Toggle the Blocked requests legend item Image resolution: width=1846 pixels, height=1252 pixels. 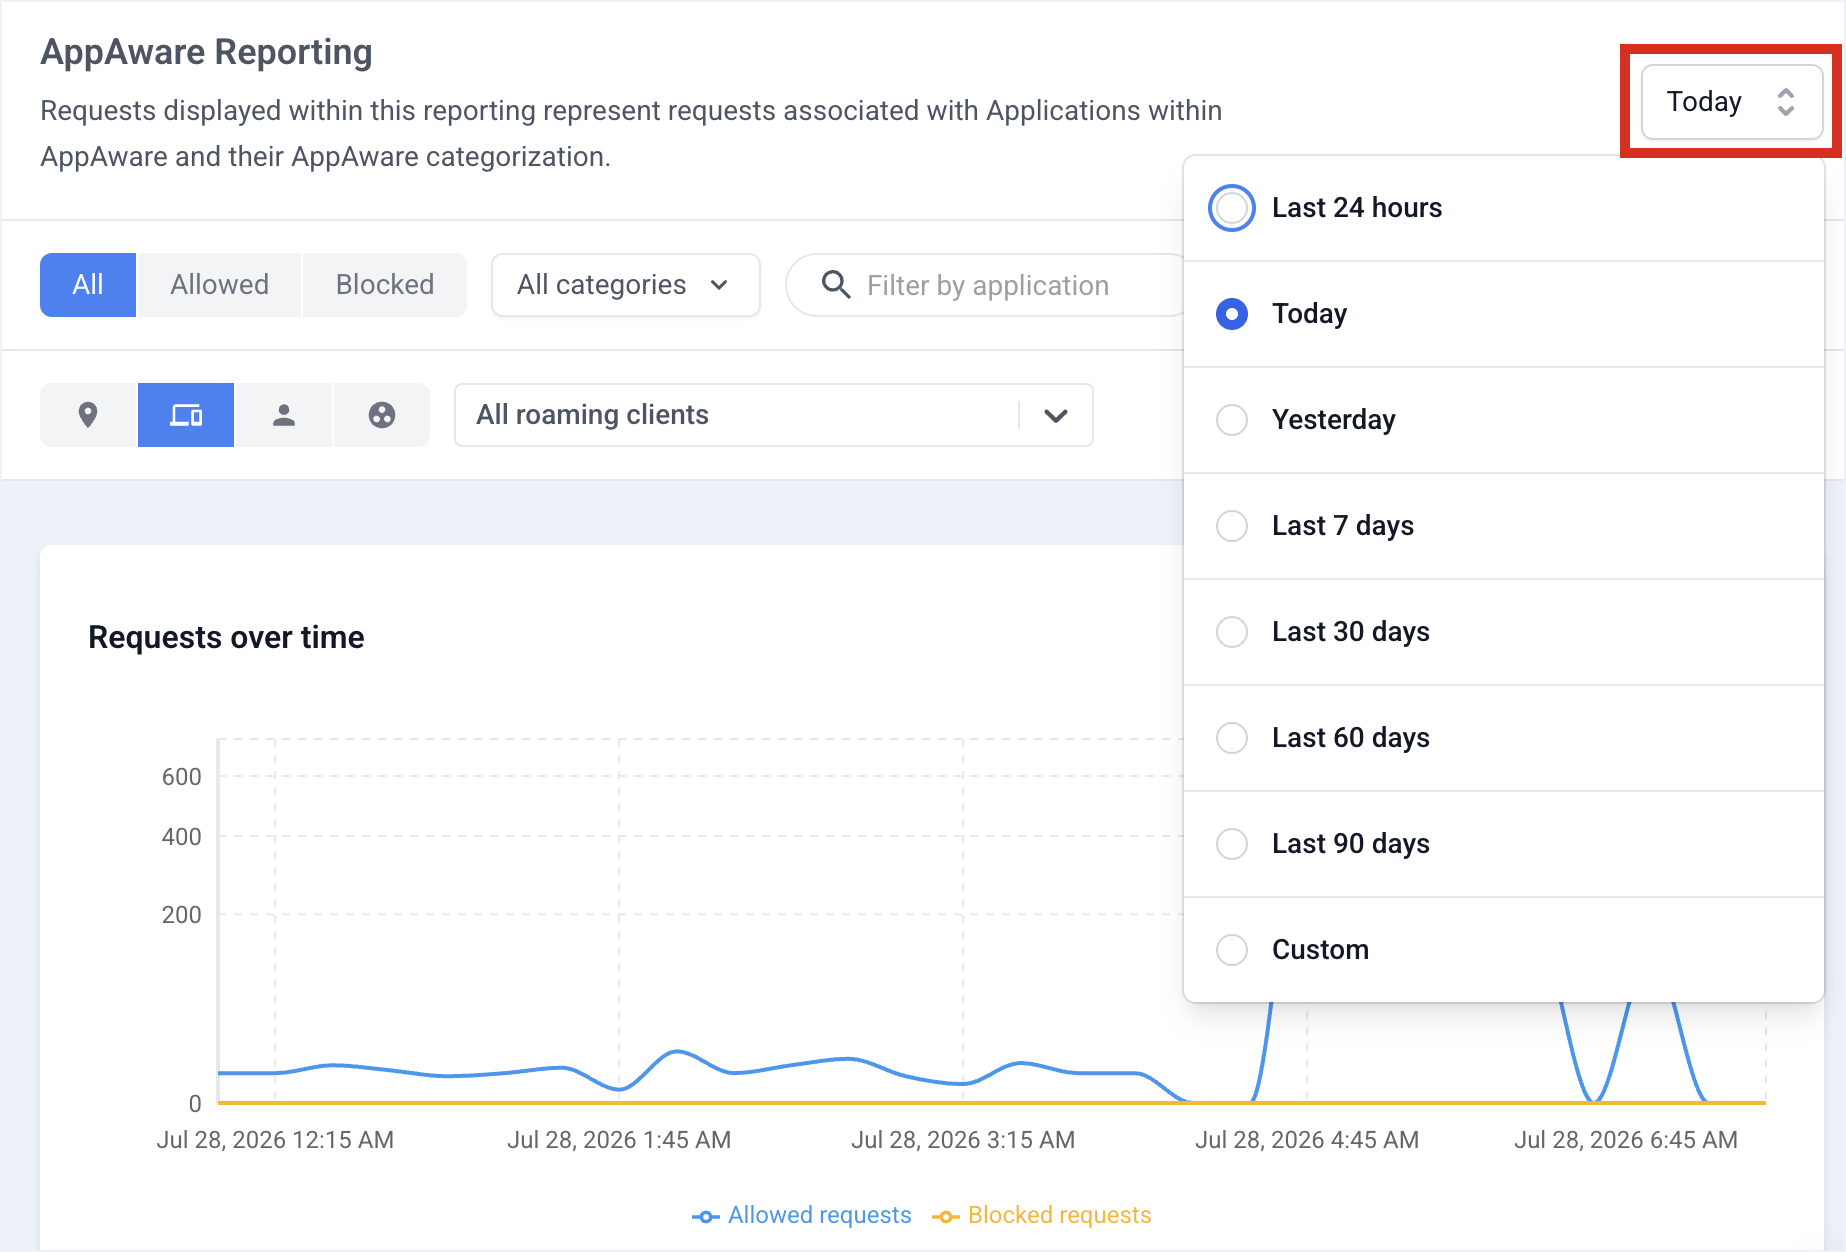coord(1042,1215)
